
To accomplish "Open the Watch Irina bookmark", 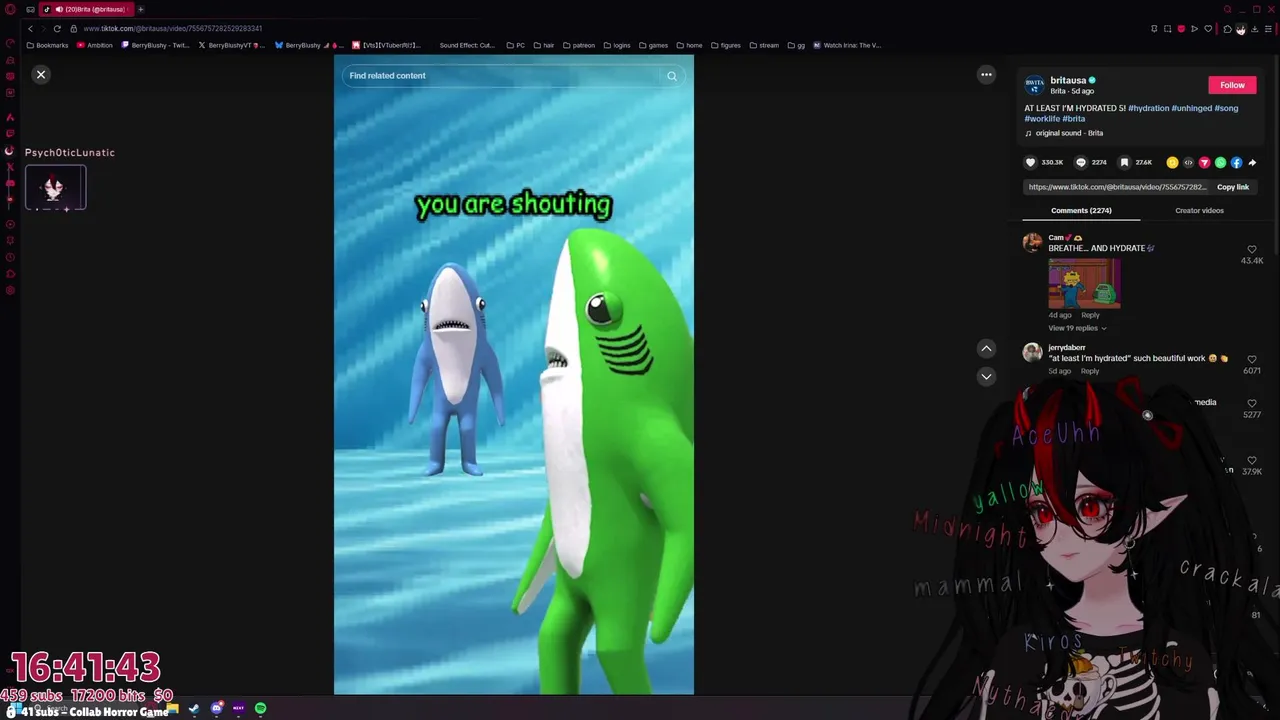I will (847, 45).
